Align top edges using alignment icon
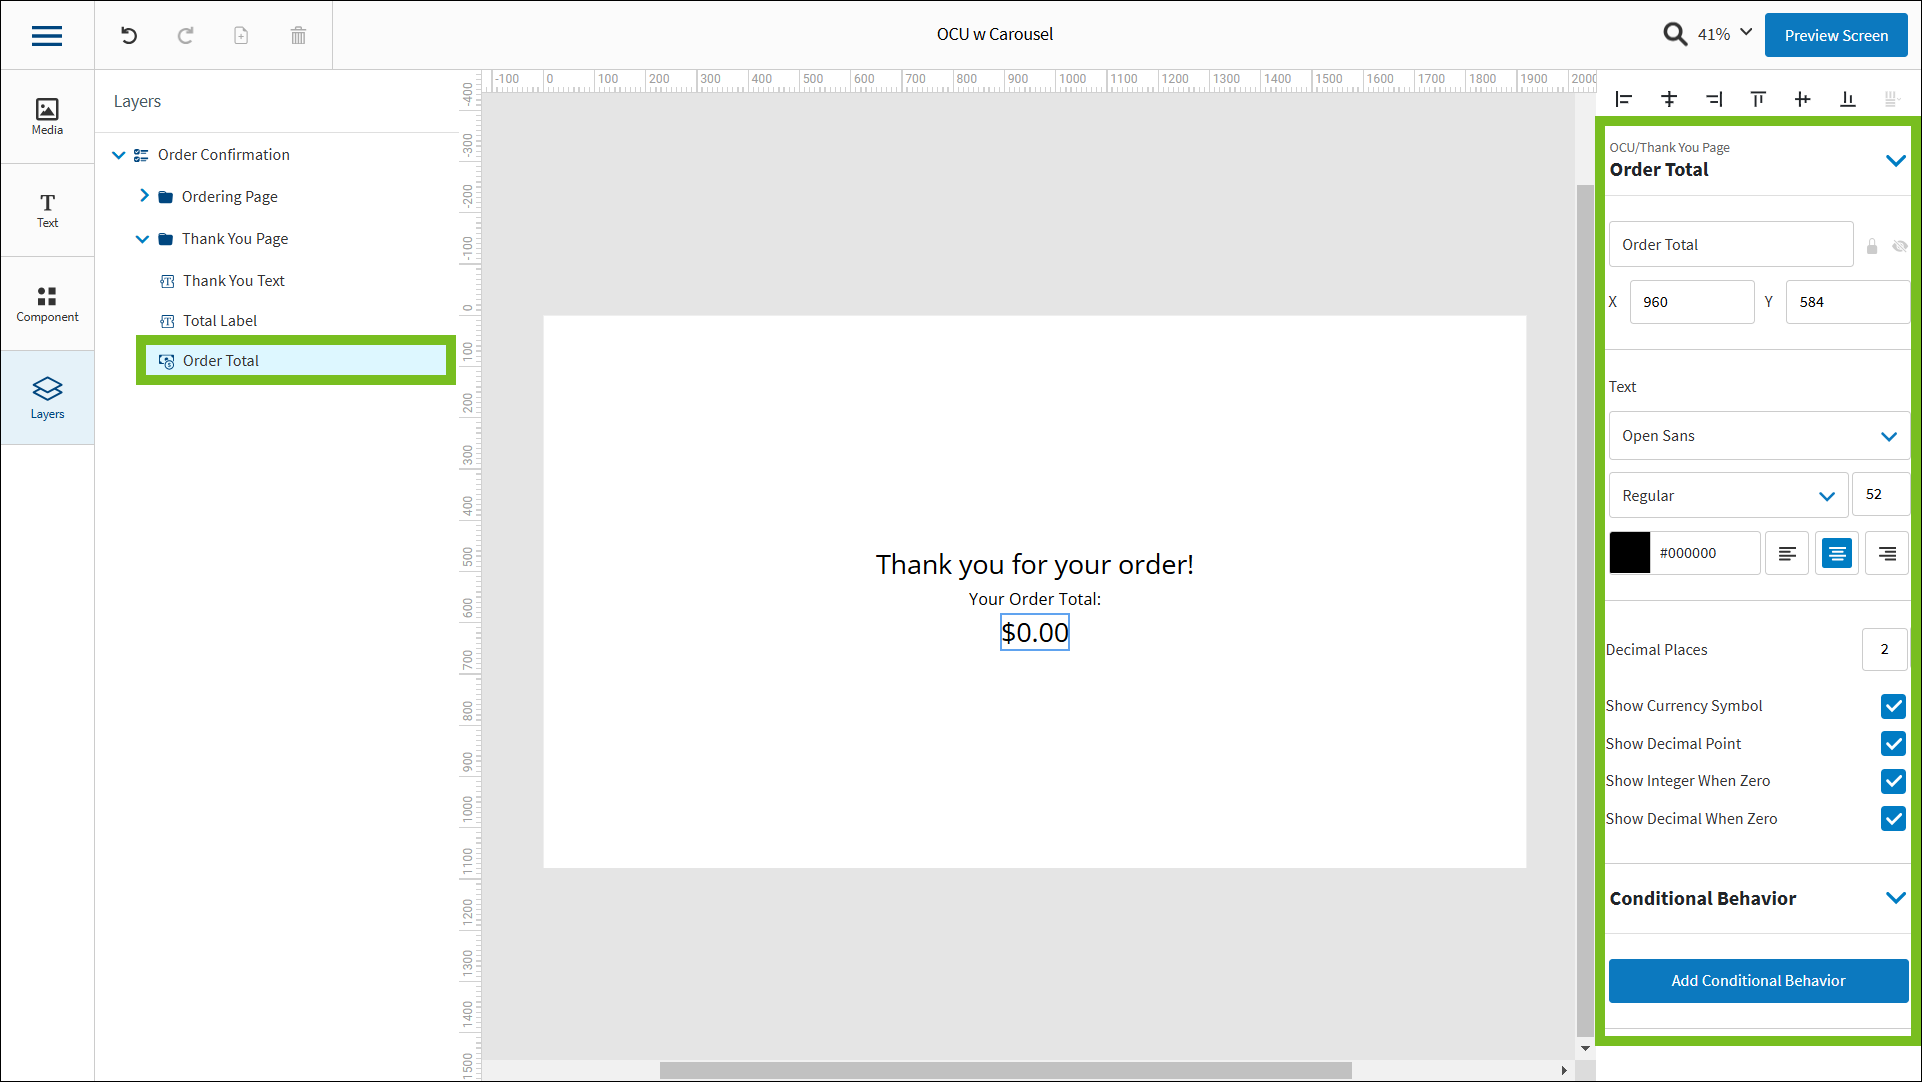The width and height of the screenshot is (1922, 1082). [1758, 99]
